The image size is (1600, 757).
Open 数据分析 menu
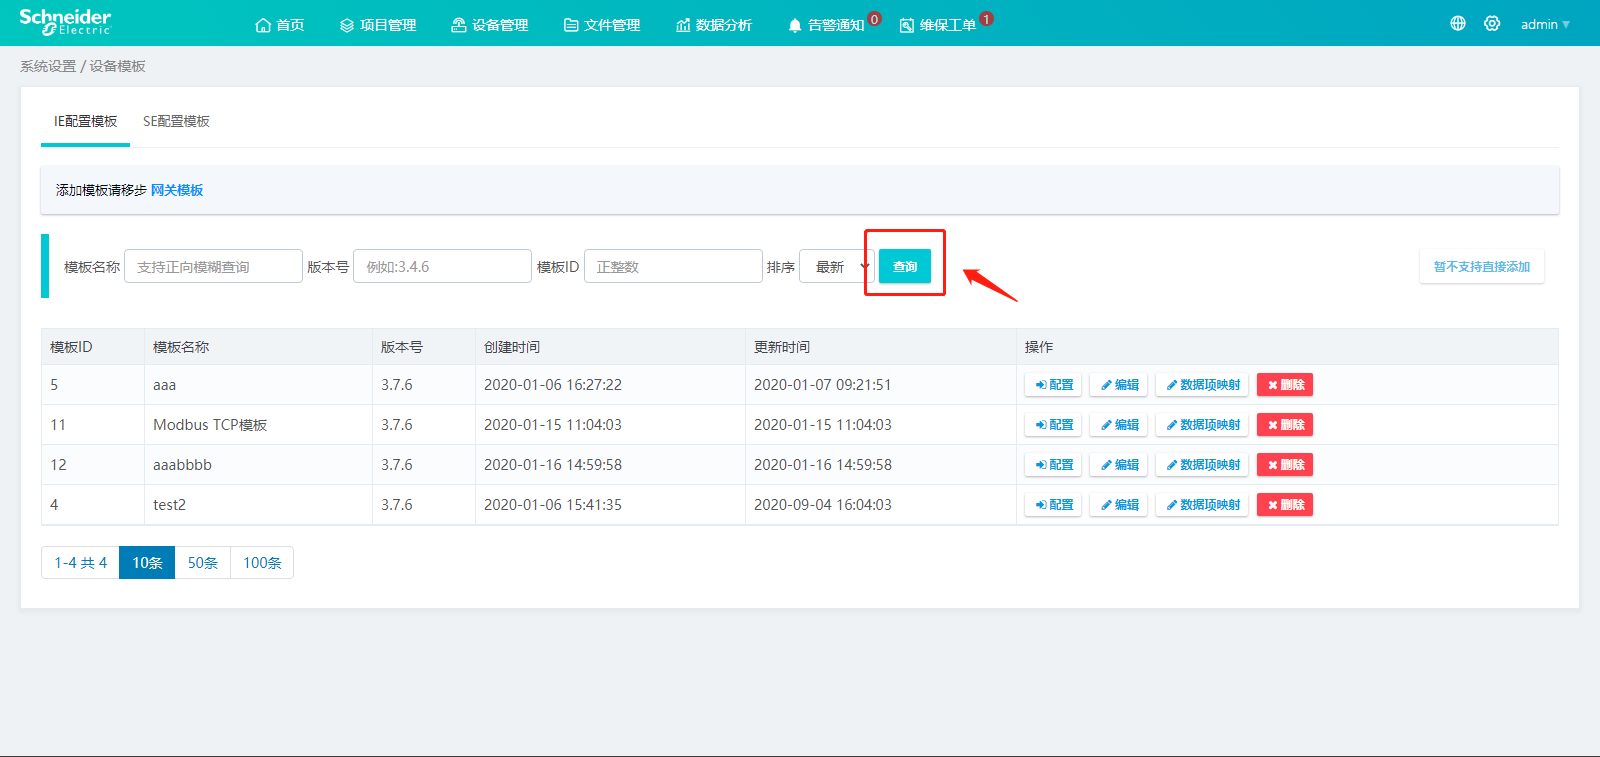pos(714,25)
